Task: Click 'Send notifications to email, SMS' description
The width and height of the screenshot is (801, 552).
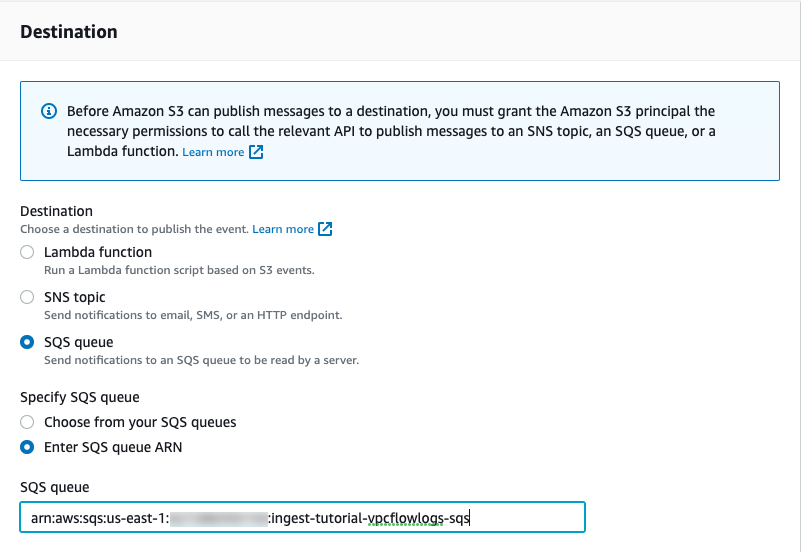Action: [192, 315]
